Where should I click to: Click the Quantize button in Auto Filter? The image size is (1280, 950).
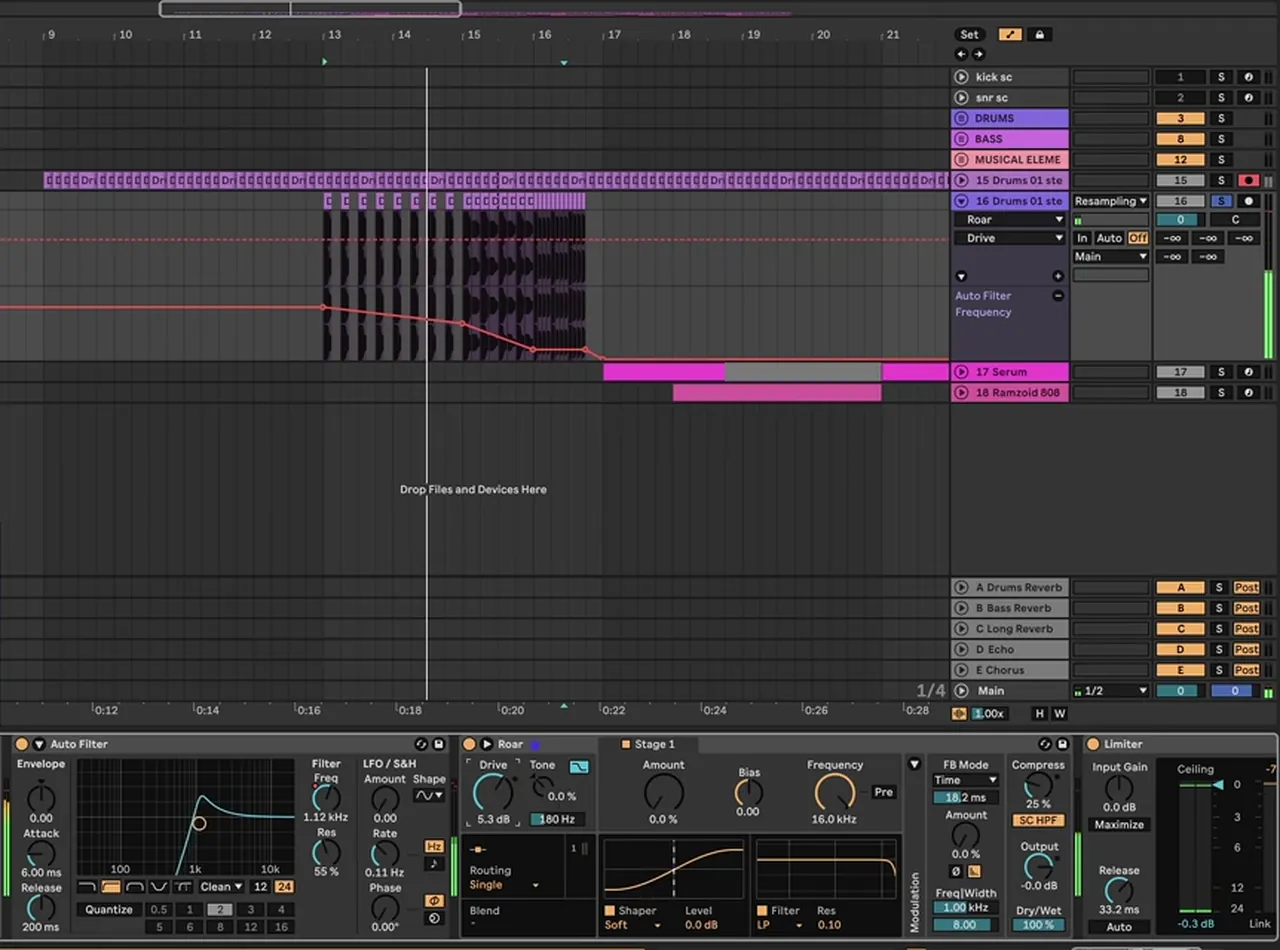point(109,909)
